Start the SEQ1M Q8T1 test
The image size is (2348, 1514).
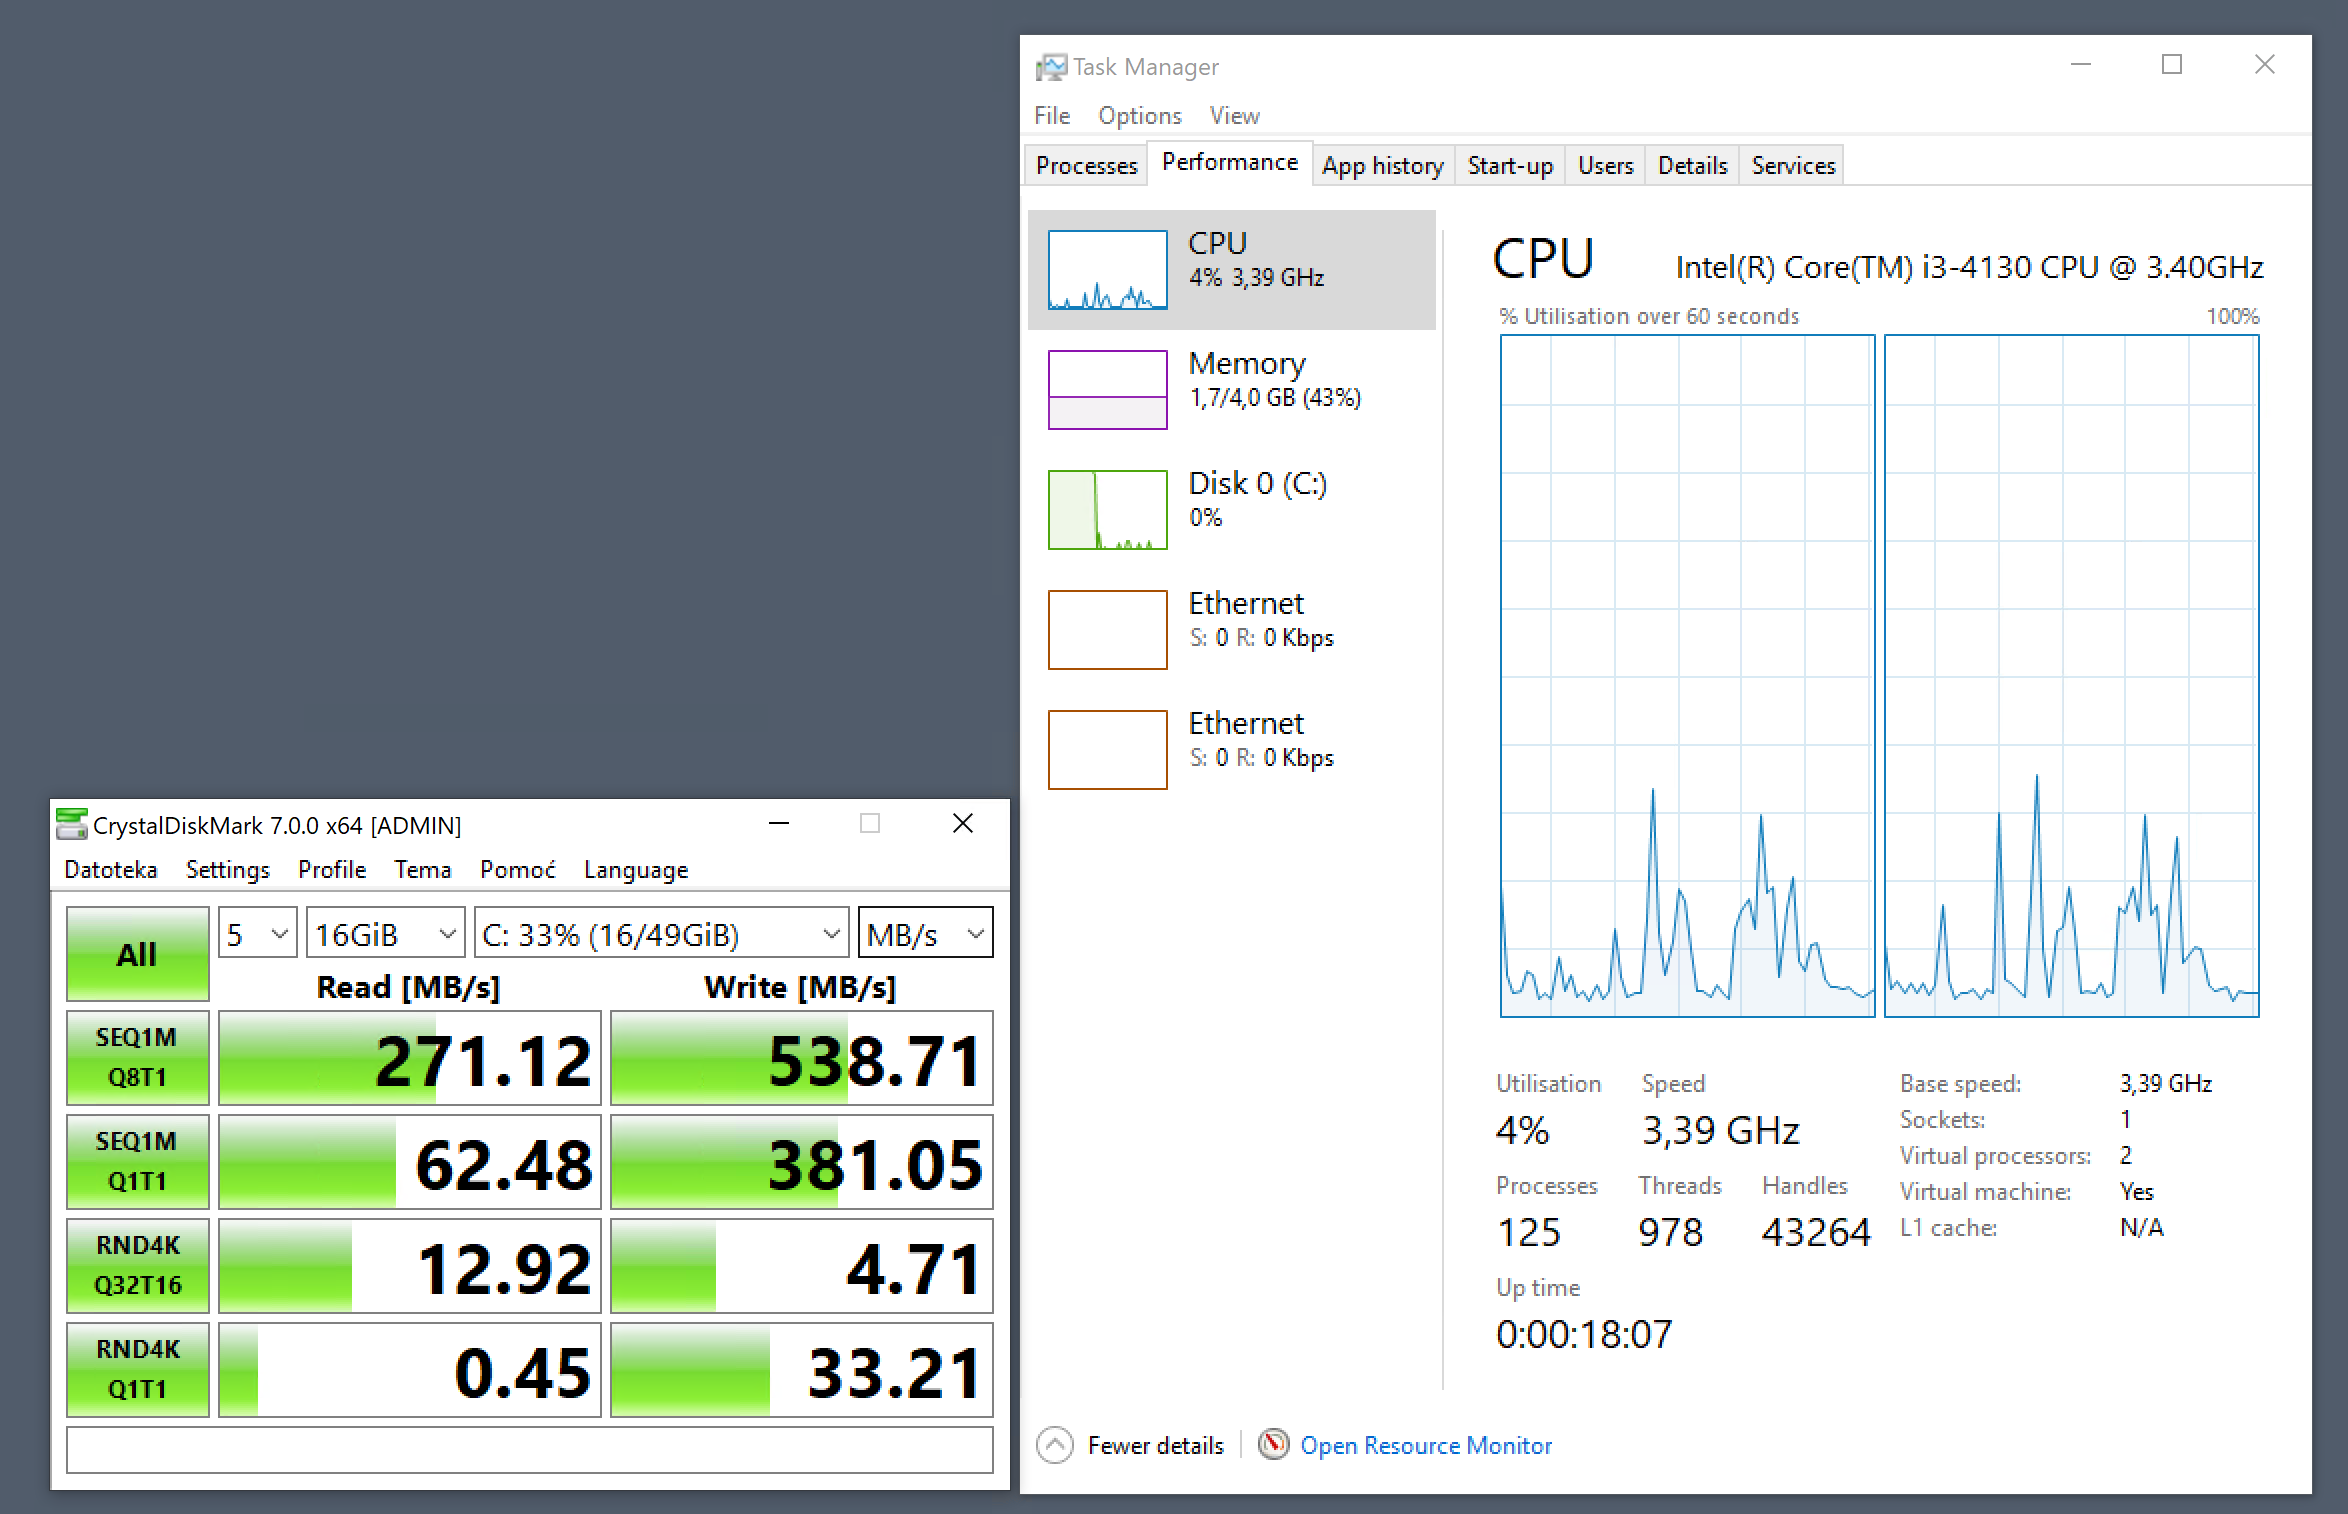137,1057
